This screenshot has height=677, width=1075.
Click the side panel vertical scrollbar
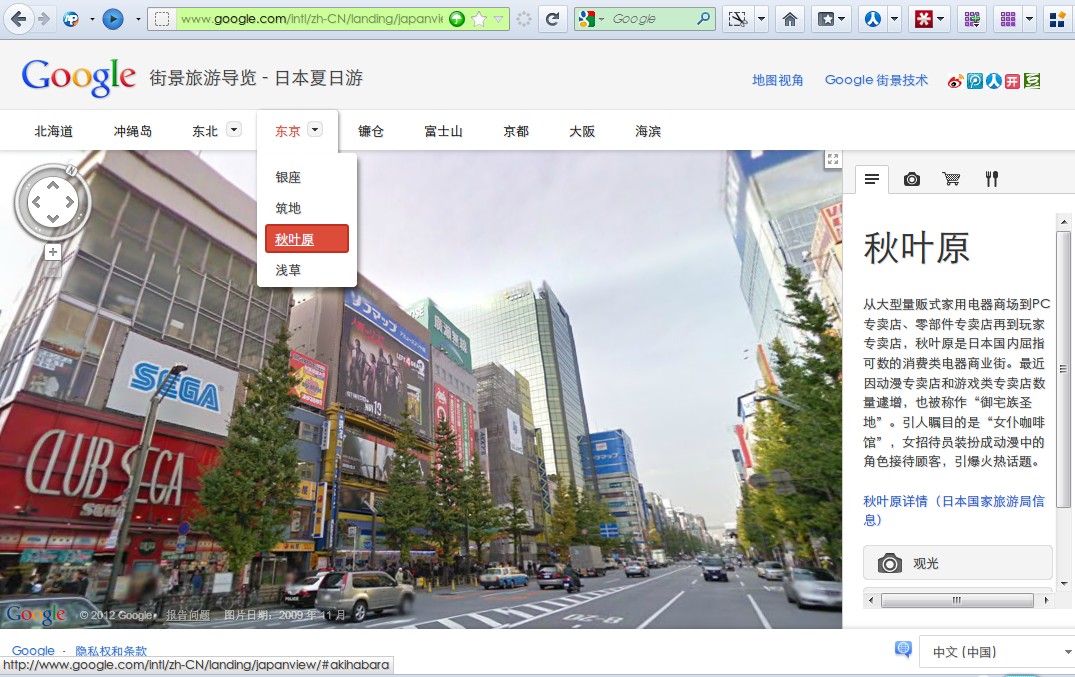(x=1063, y=369)
